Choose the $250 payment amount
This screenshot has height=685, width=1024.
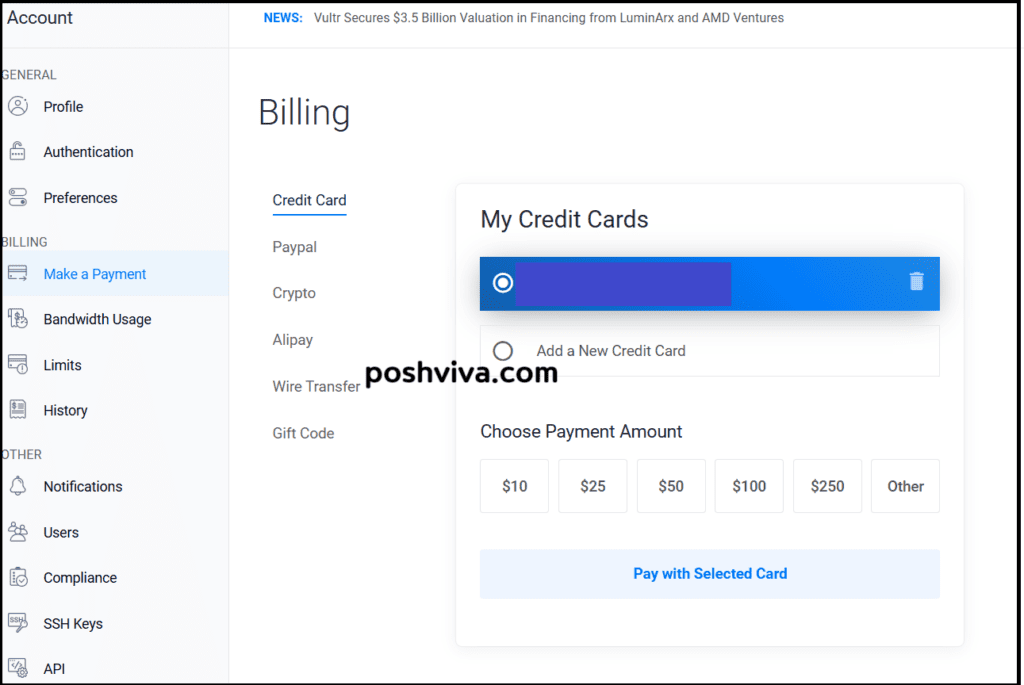(x=827, y=486)
